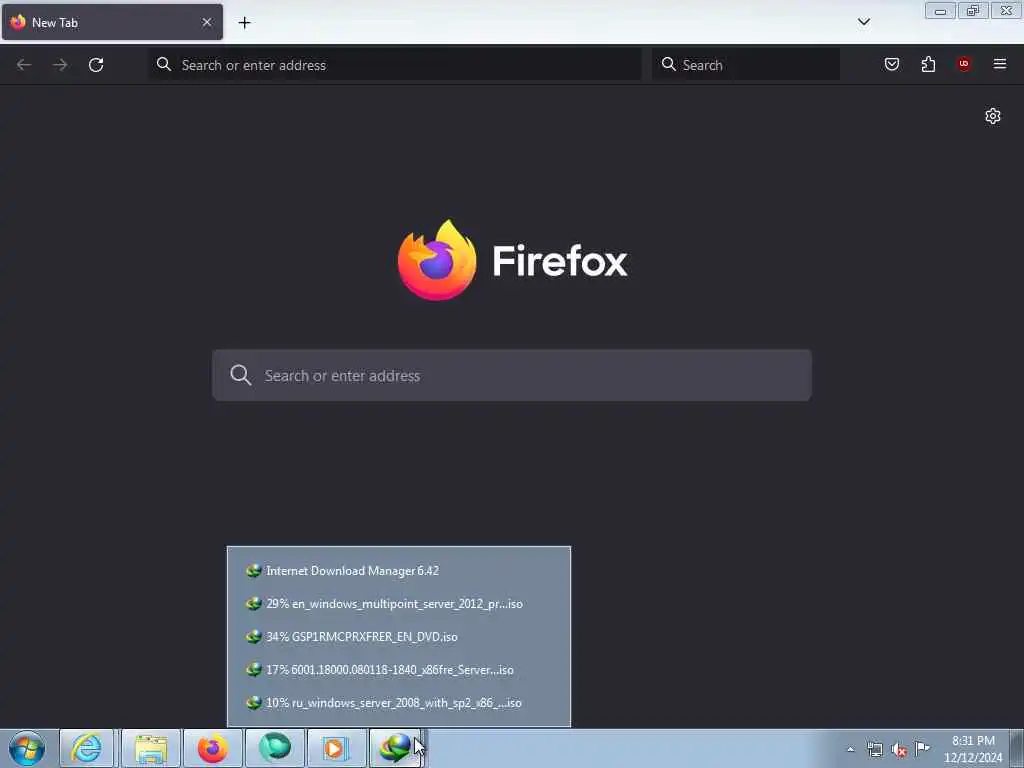Open the muted volume tray icon
1024x768 pixels.
pyautogui.click(x=899, y=750)
